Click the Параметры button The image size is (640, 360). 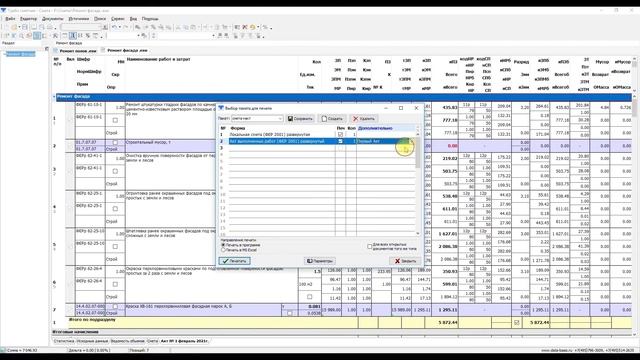coord(320,261)
